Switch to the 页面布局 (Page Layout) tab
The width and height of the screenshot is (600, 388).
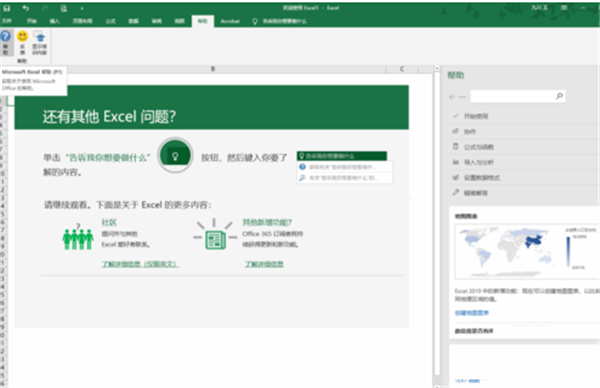[x=83, y=21]
